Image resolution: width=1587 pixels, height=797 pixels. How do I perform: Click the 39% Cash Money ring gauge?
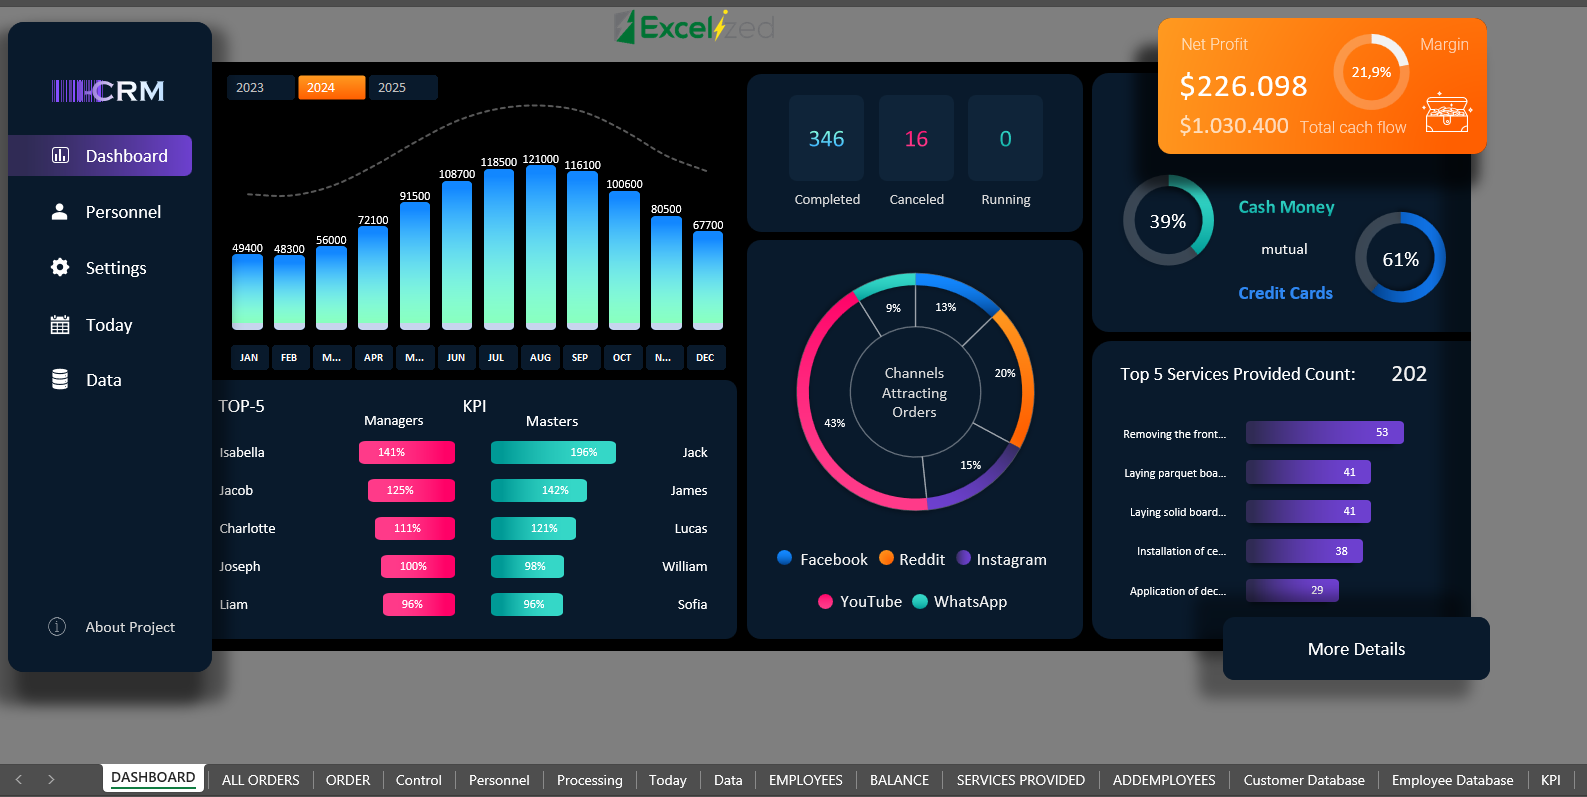tap(1168, 220)
